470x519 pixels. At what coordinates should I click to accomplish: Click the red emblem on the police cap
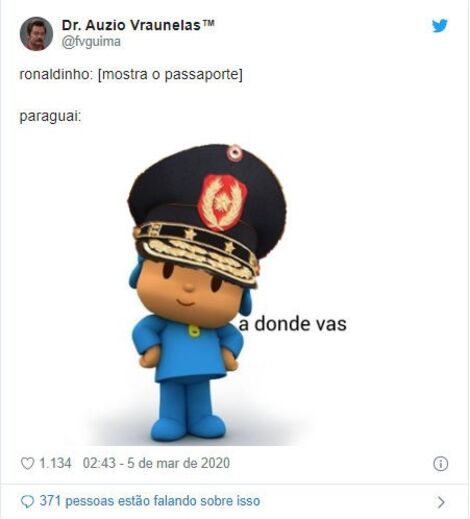[222, 202]
